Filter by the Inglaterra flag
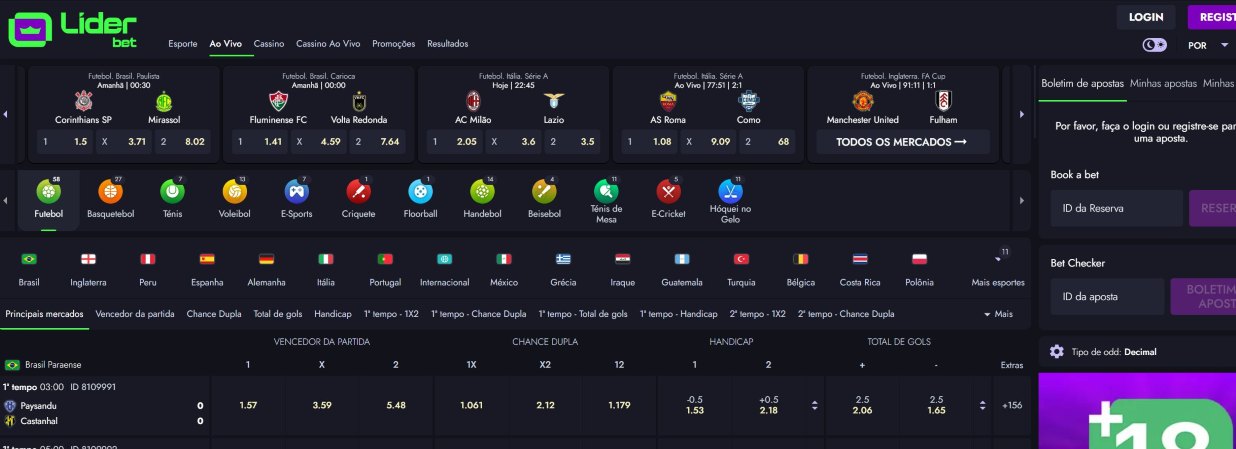This screenshot has height=449, width=1236. [x=88, y=258]
